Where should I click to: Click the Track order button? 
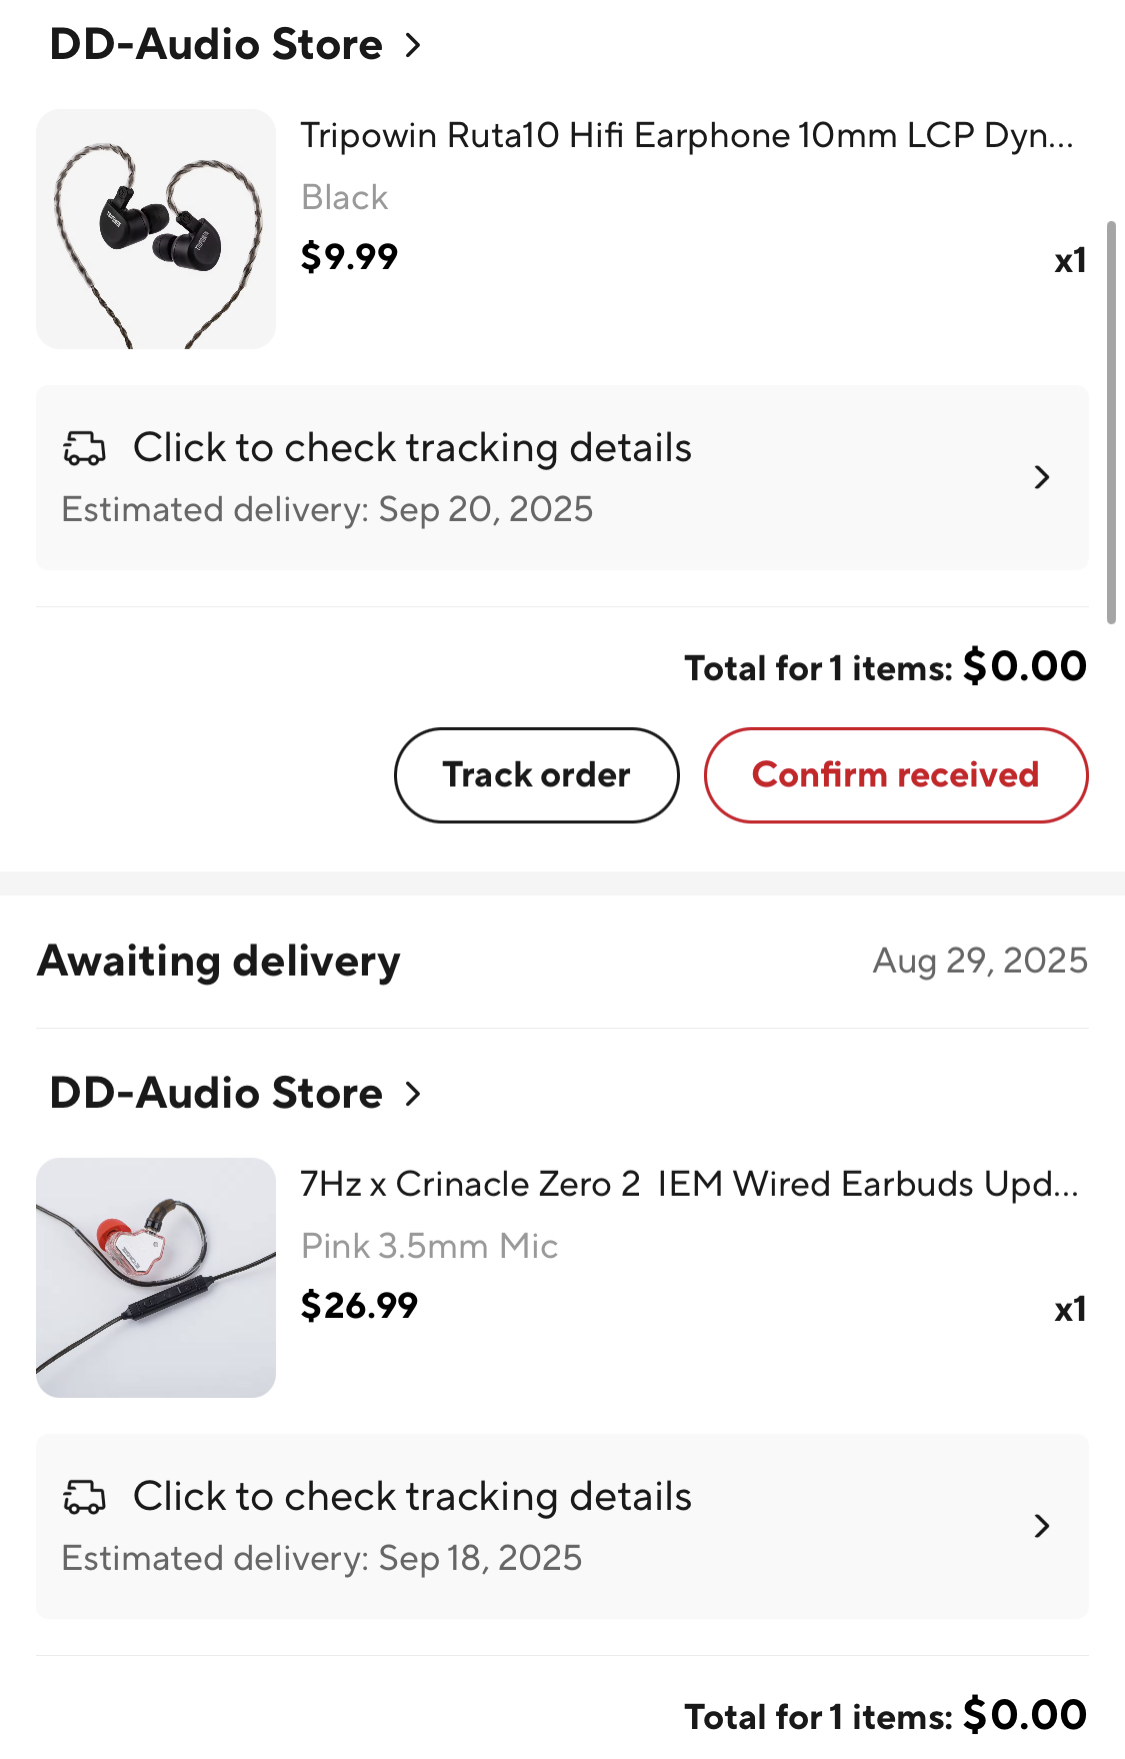click(536, 775)
